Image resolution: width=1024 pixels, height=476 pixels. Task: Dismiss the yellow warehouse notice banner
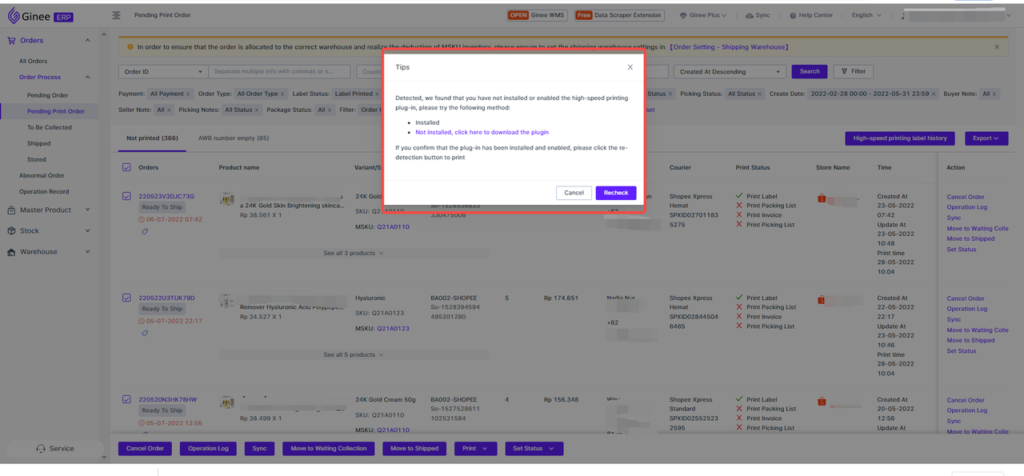[x=997, y=47]
